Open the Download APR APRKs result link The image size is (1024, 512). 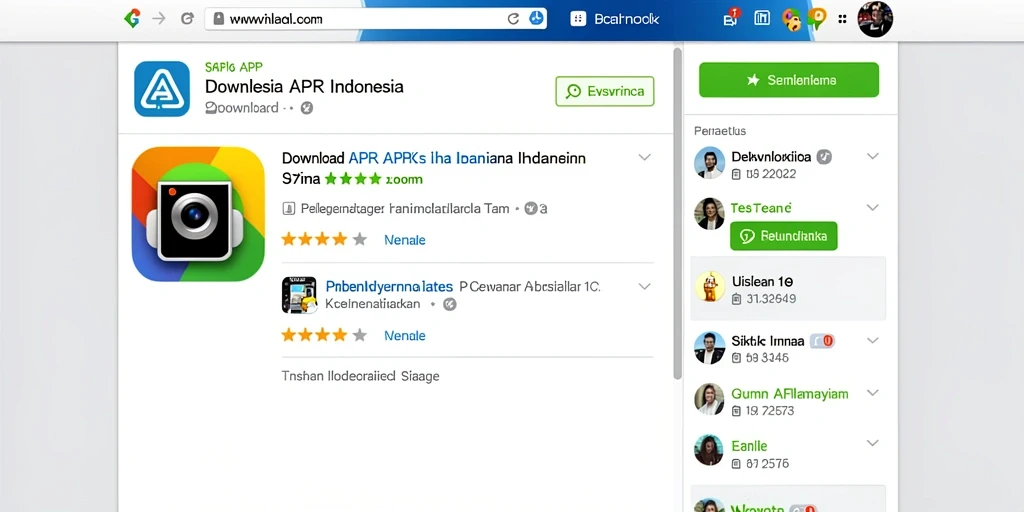(434, 158)
